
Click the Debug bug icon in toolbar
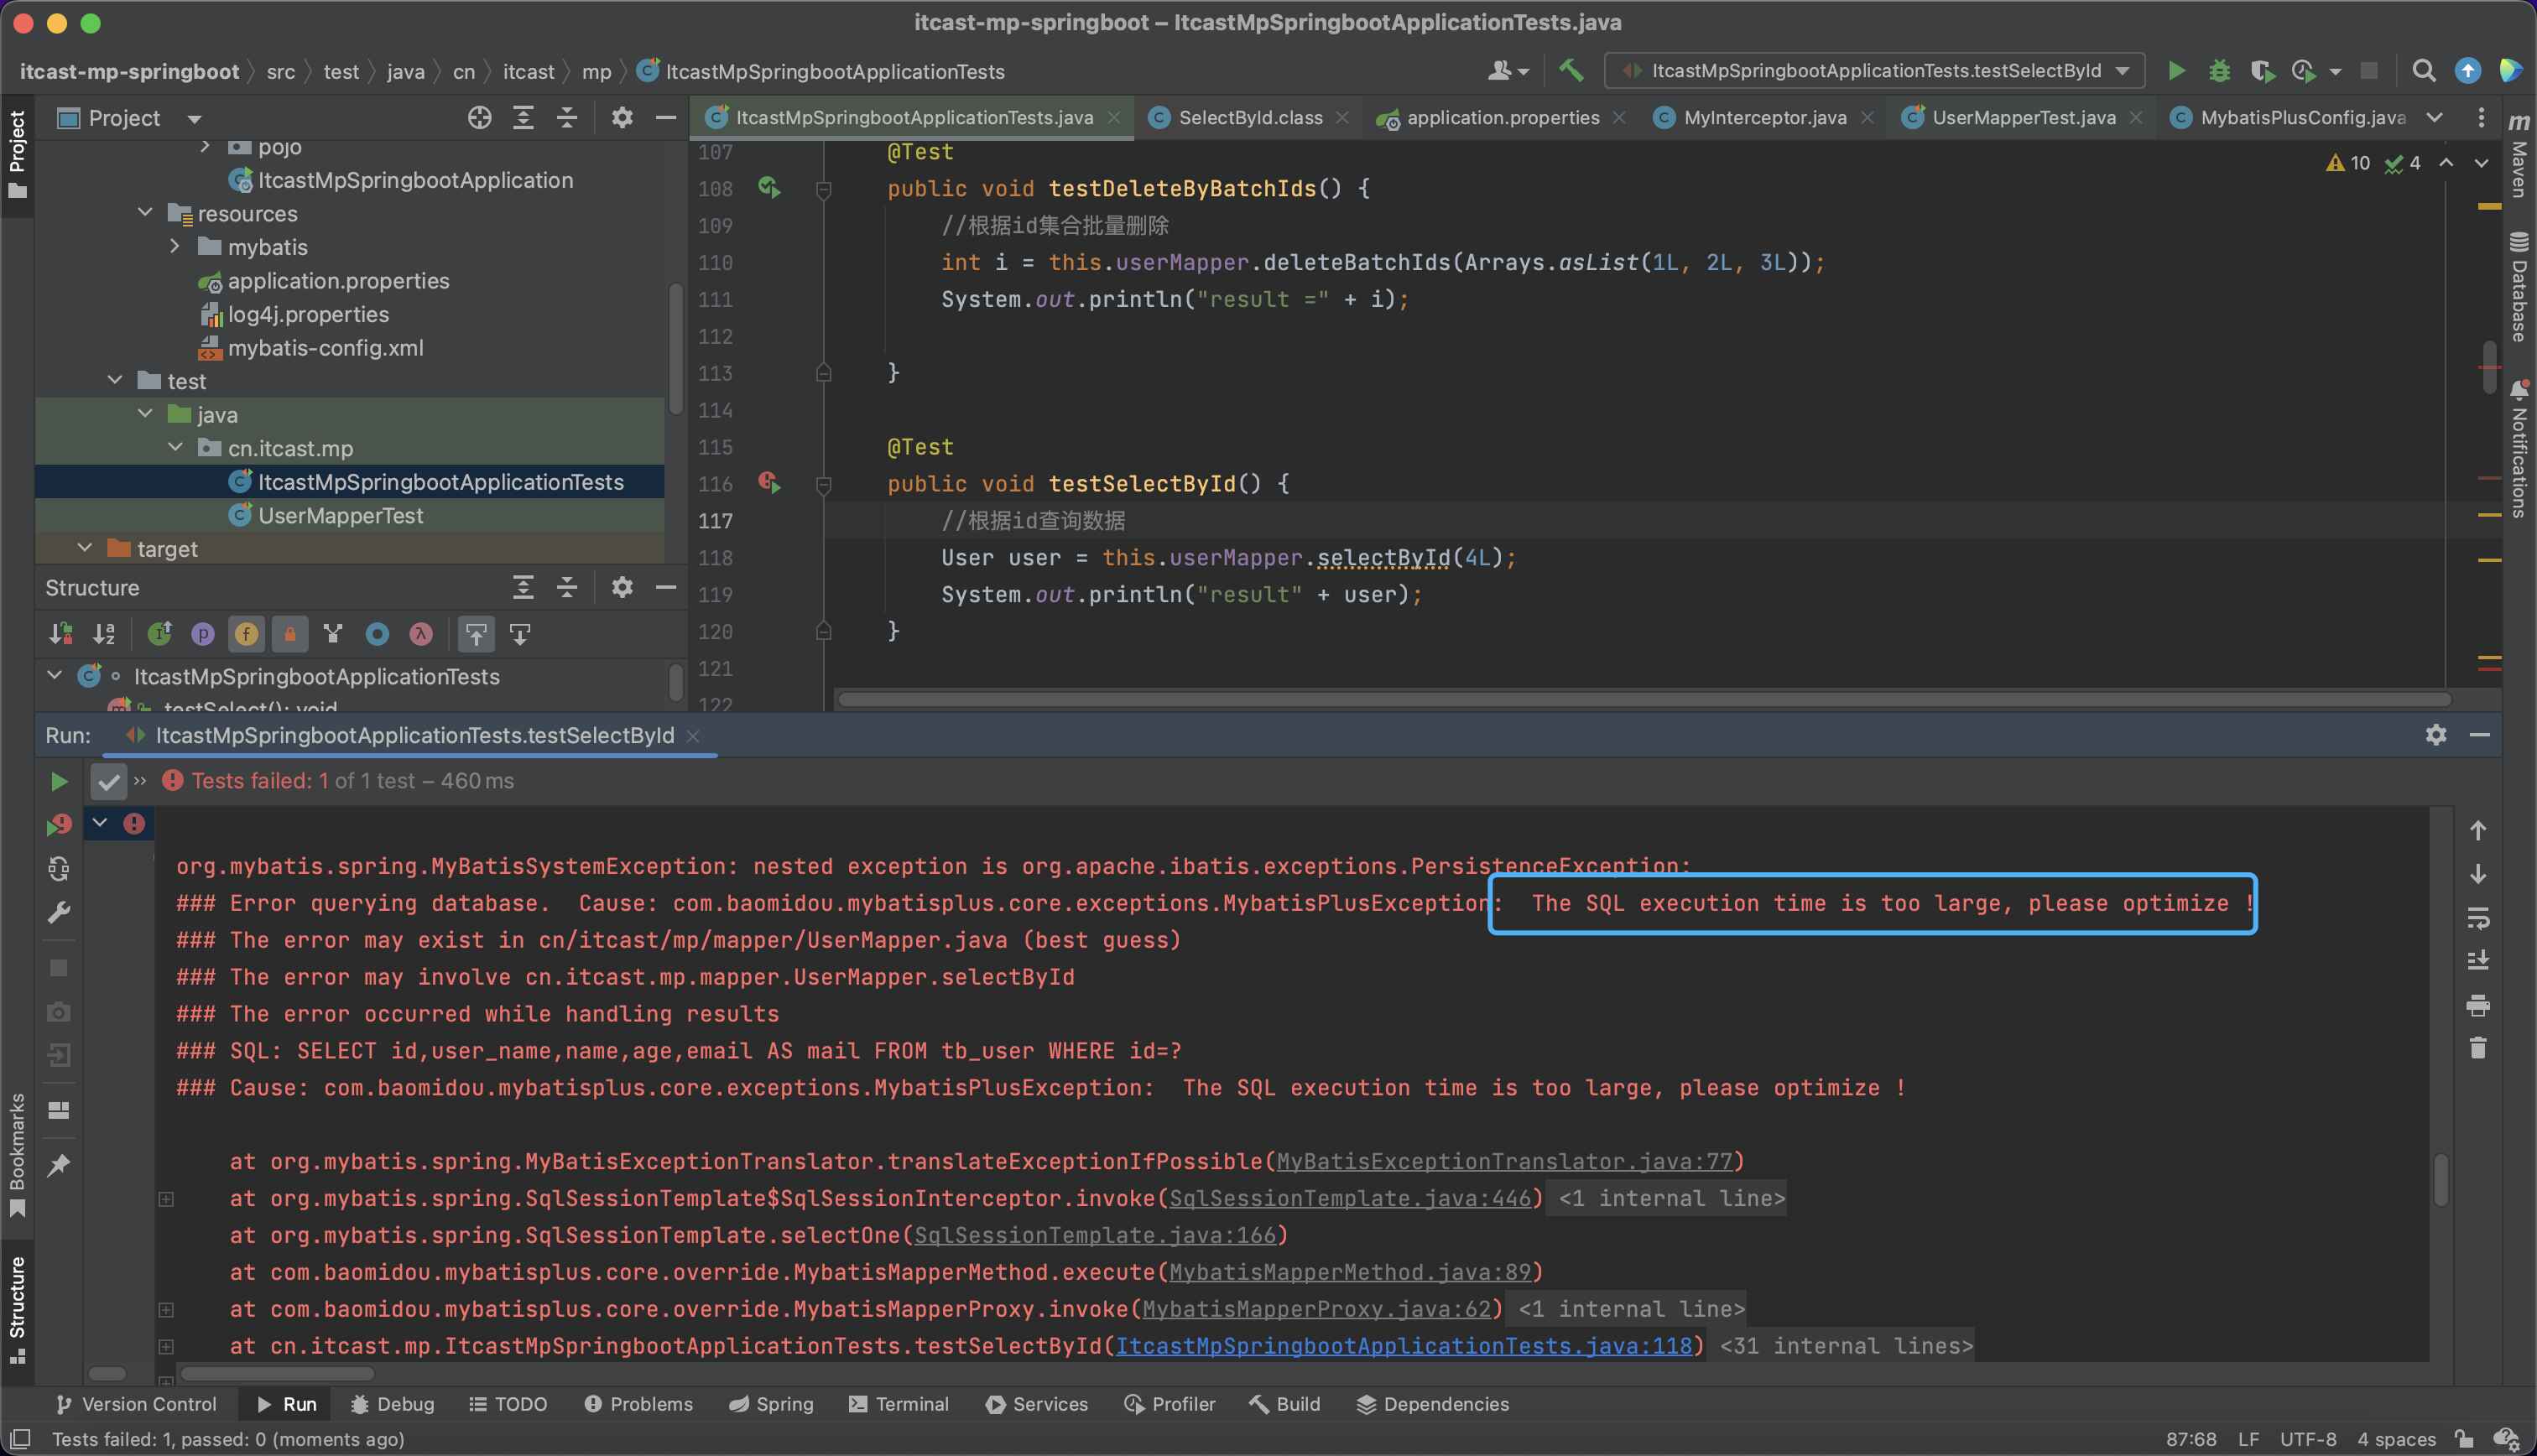pos(2219,70)
